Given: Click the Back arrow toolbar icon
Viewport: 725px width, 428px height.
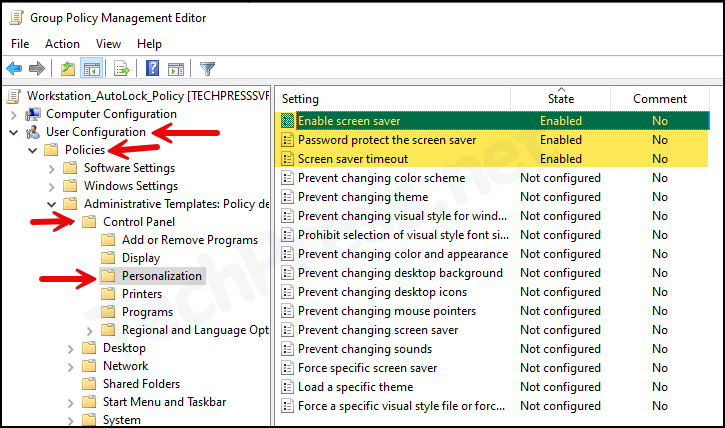Looking at the screenshot, I should pyautogui.click(x=14, y=69).
